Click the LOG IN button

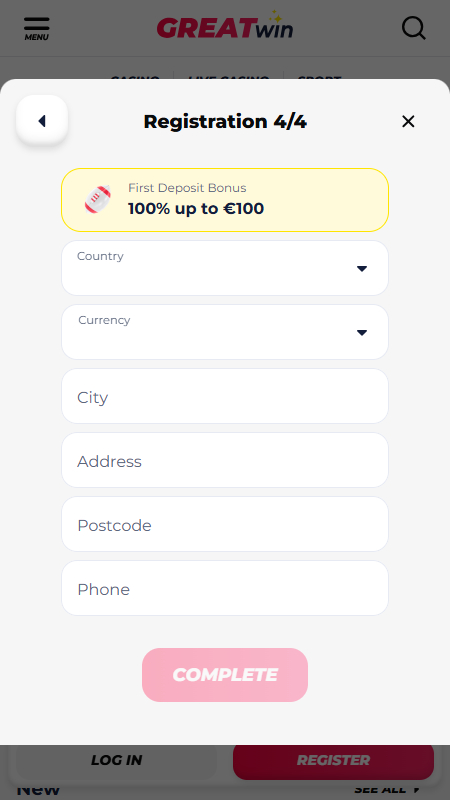pyautogui.click(x=116, y=760)
